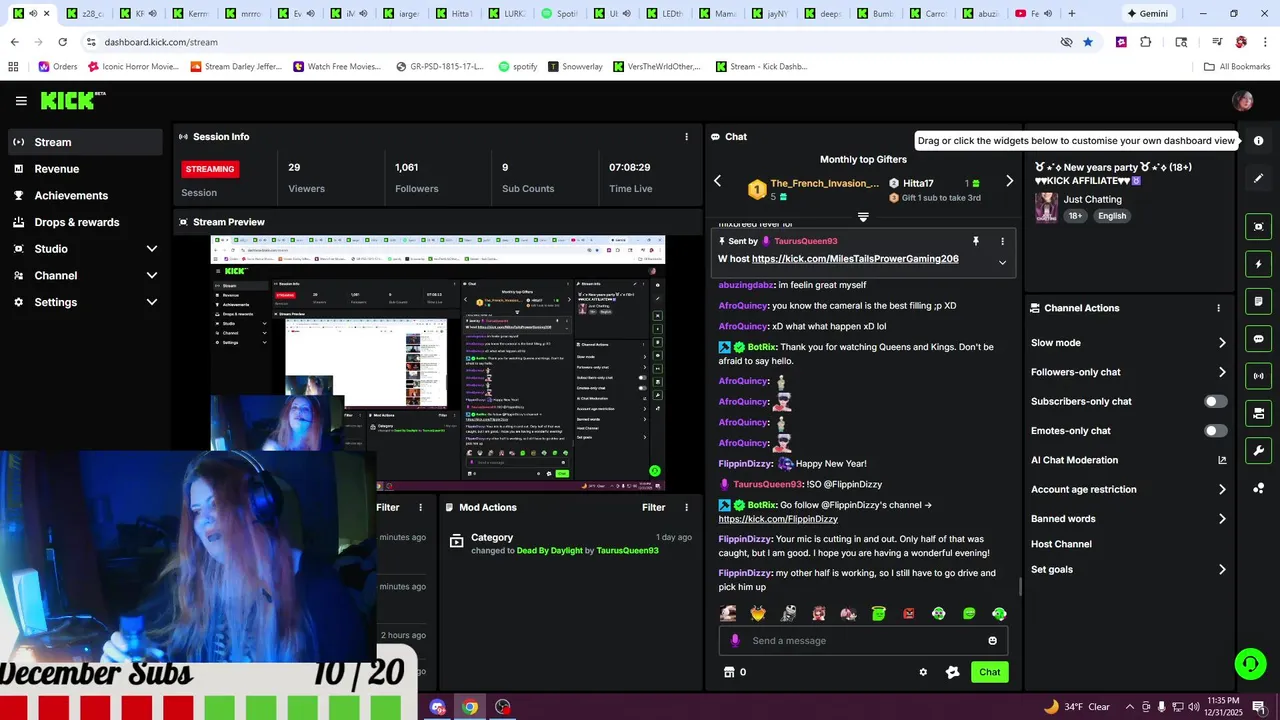Click the red angry emote

pos(908,614)
